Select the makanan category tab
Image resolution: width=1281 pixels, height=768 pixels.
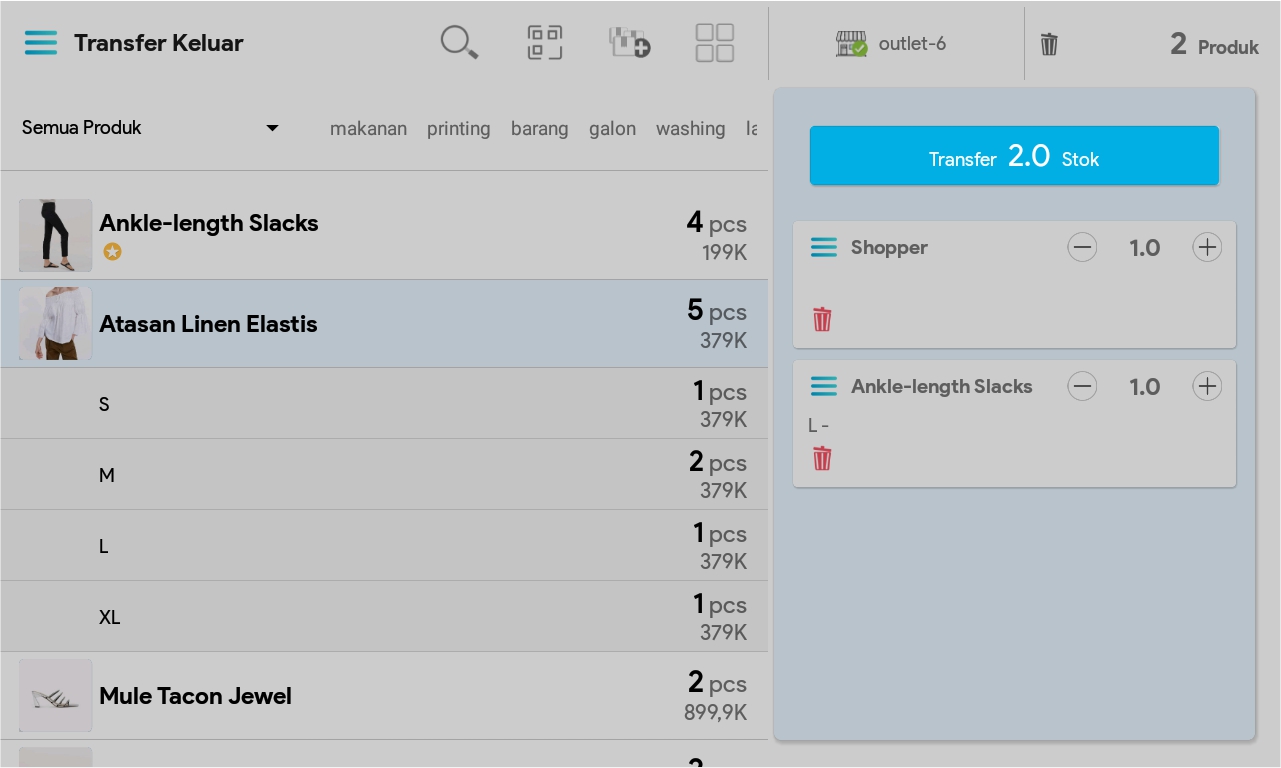pos(368,129)
